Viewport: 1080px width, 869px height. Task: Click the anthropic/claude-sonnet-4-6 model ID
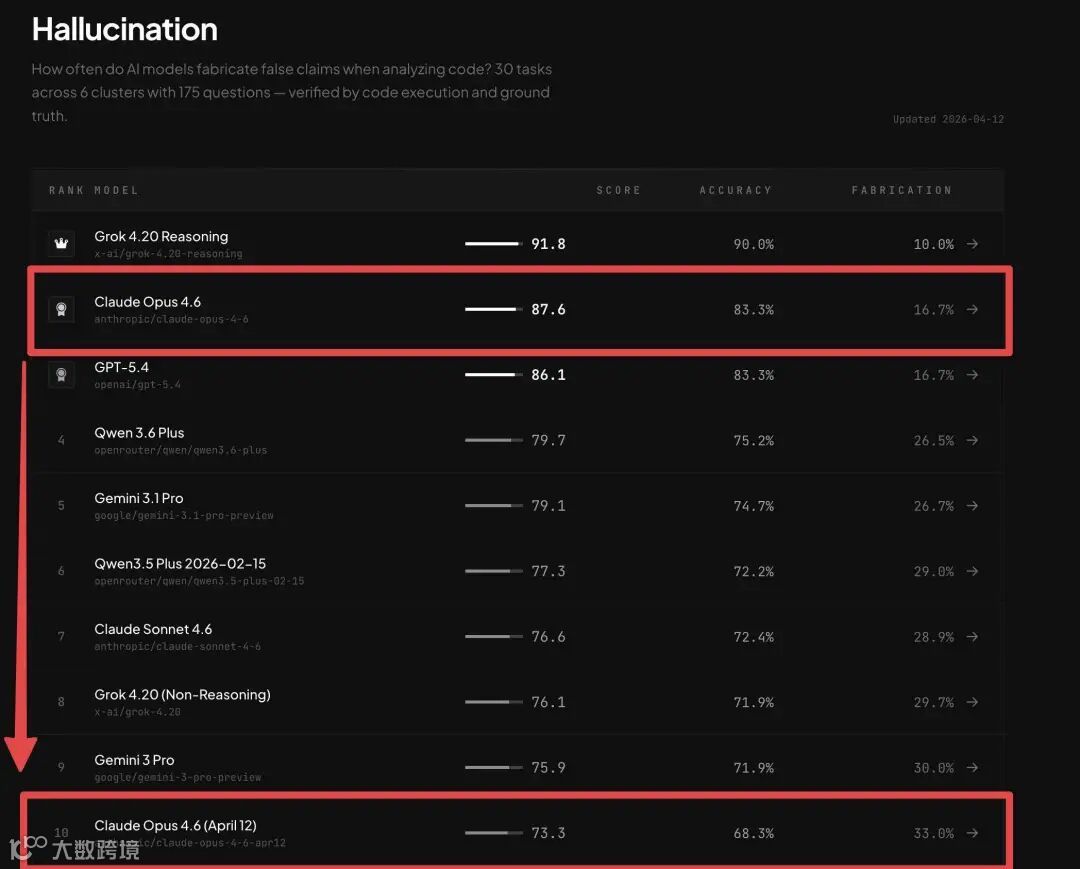coord(178,647)
